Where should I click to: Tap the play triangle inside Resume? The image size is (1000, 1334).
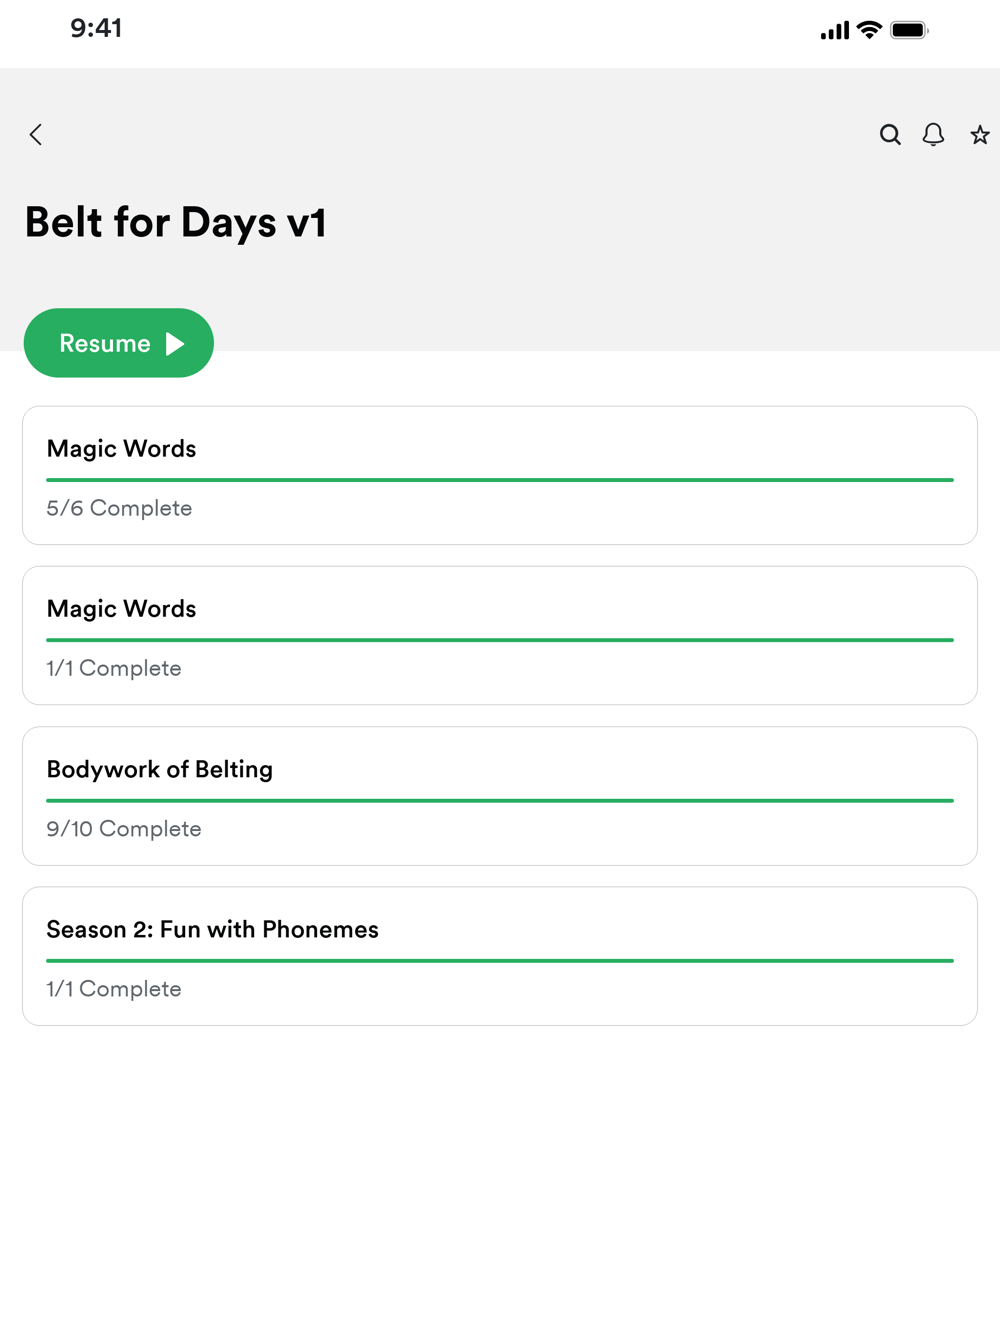coord(175,344)
